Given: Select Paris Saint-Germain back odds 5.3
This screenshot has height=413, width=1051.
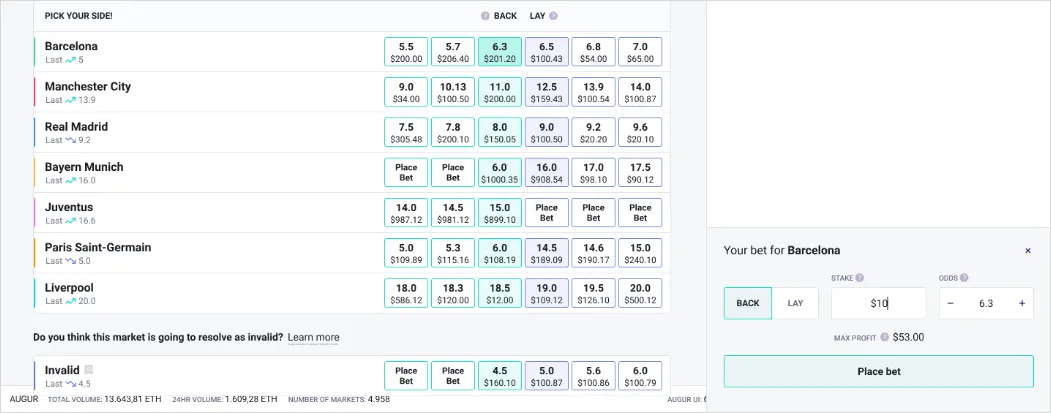Looking at the screenshot, I should pyautogui.click(x=453, y=253).
